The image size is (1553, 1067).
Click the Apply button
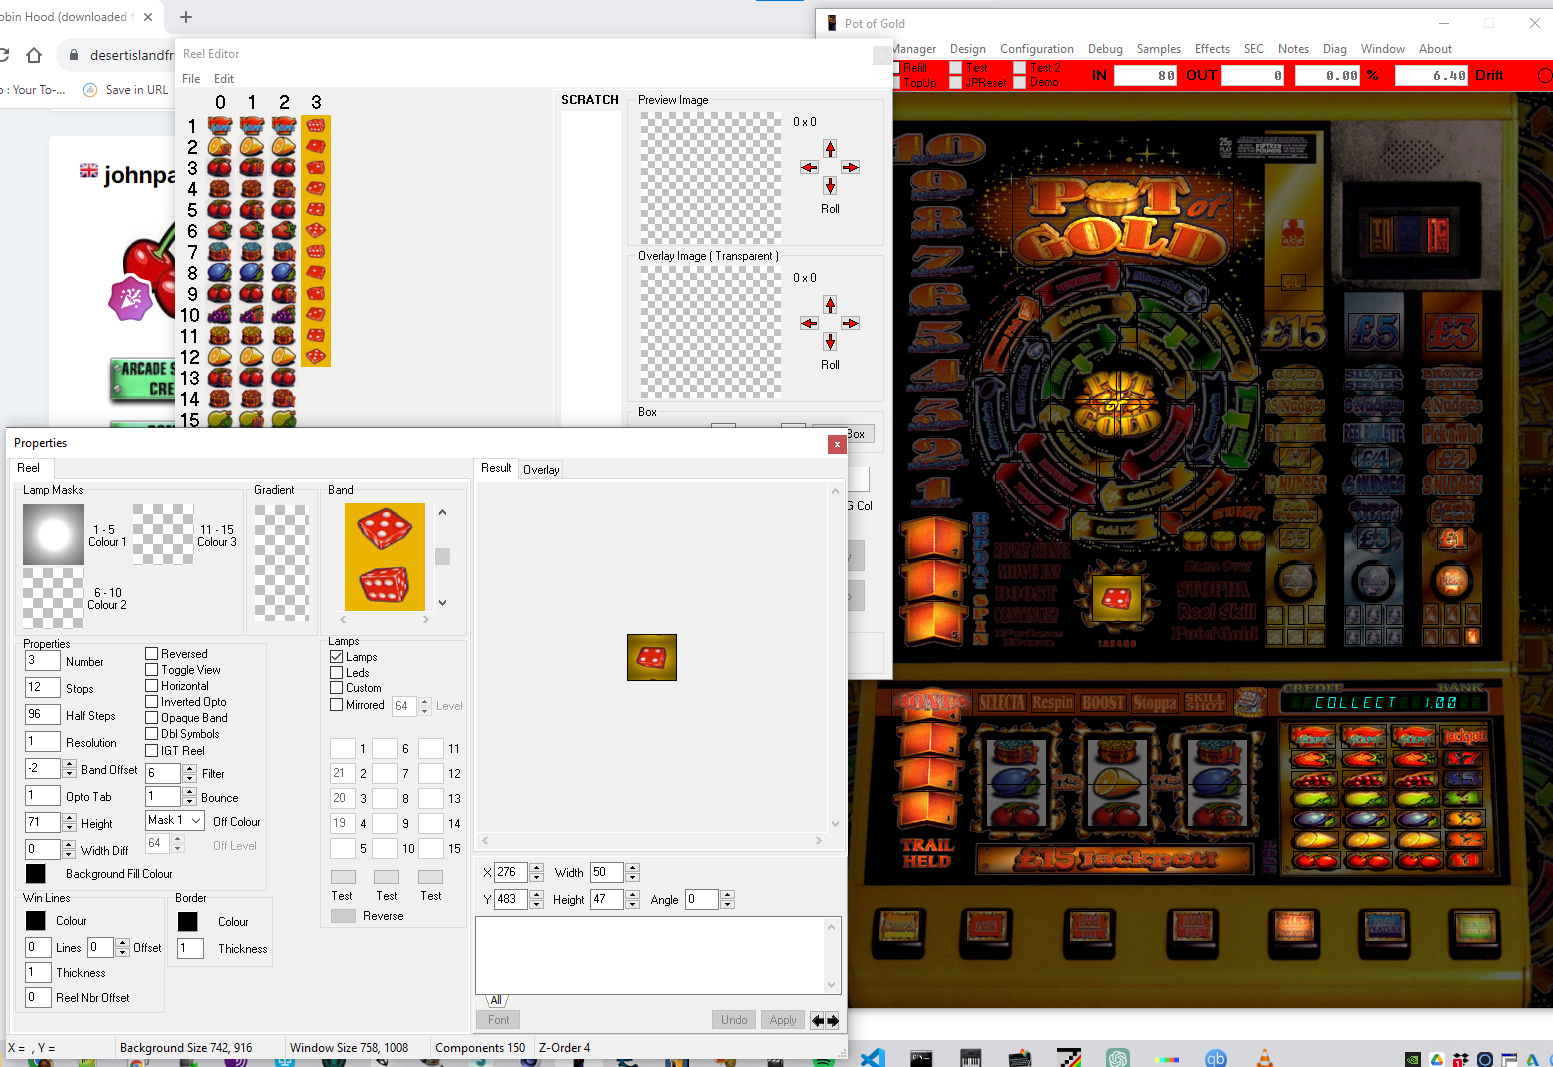pos(783,1020)
